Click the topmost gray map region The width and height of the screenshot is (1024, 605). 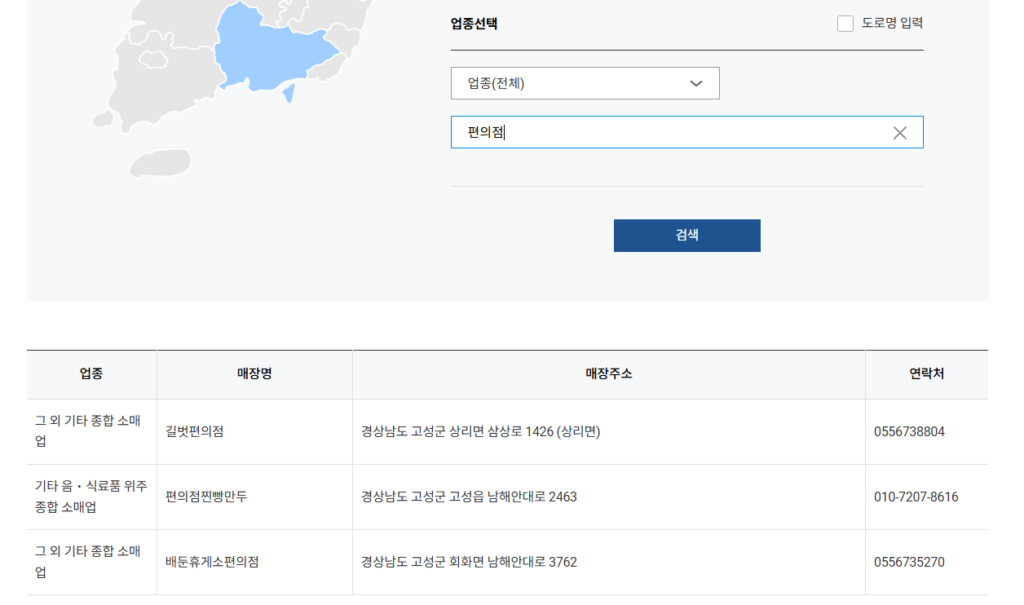pos(190,6)
